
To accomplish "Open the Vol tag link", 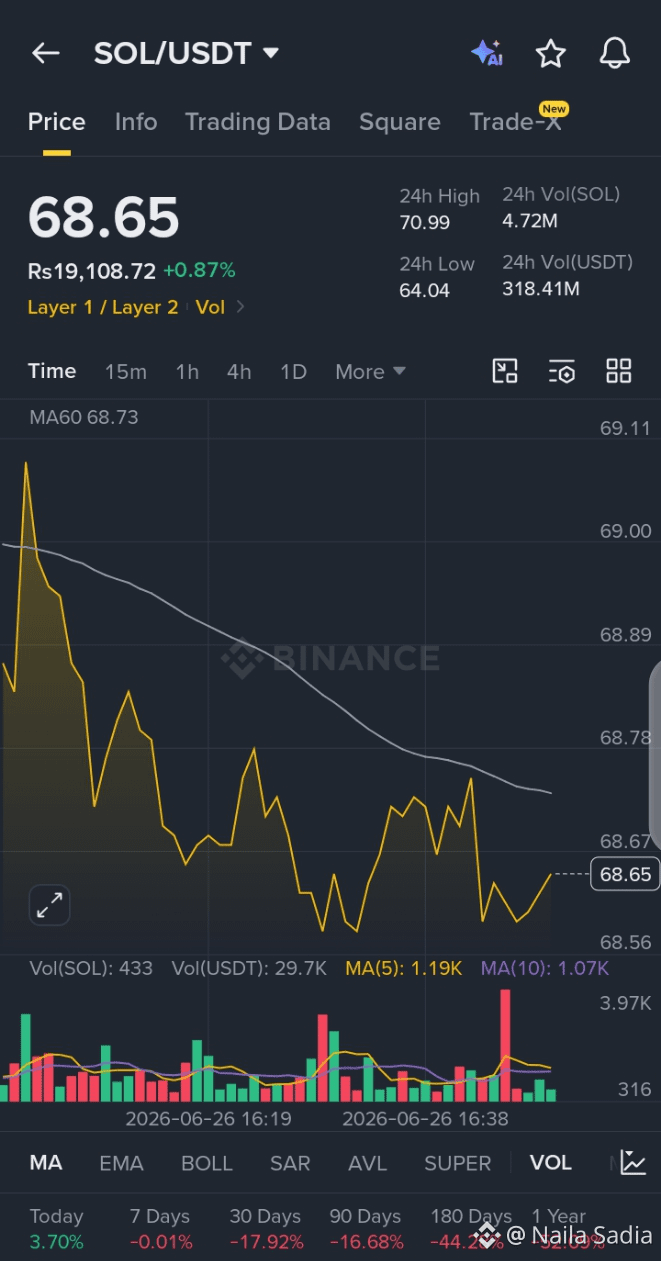I will [x=210, y=307].
